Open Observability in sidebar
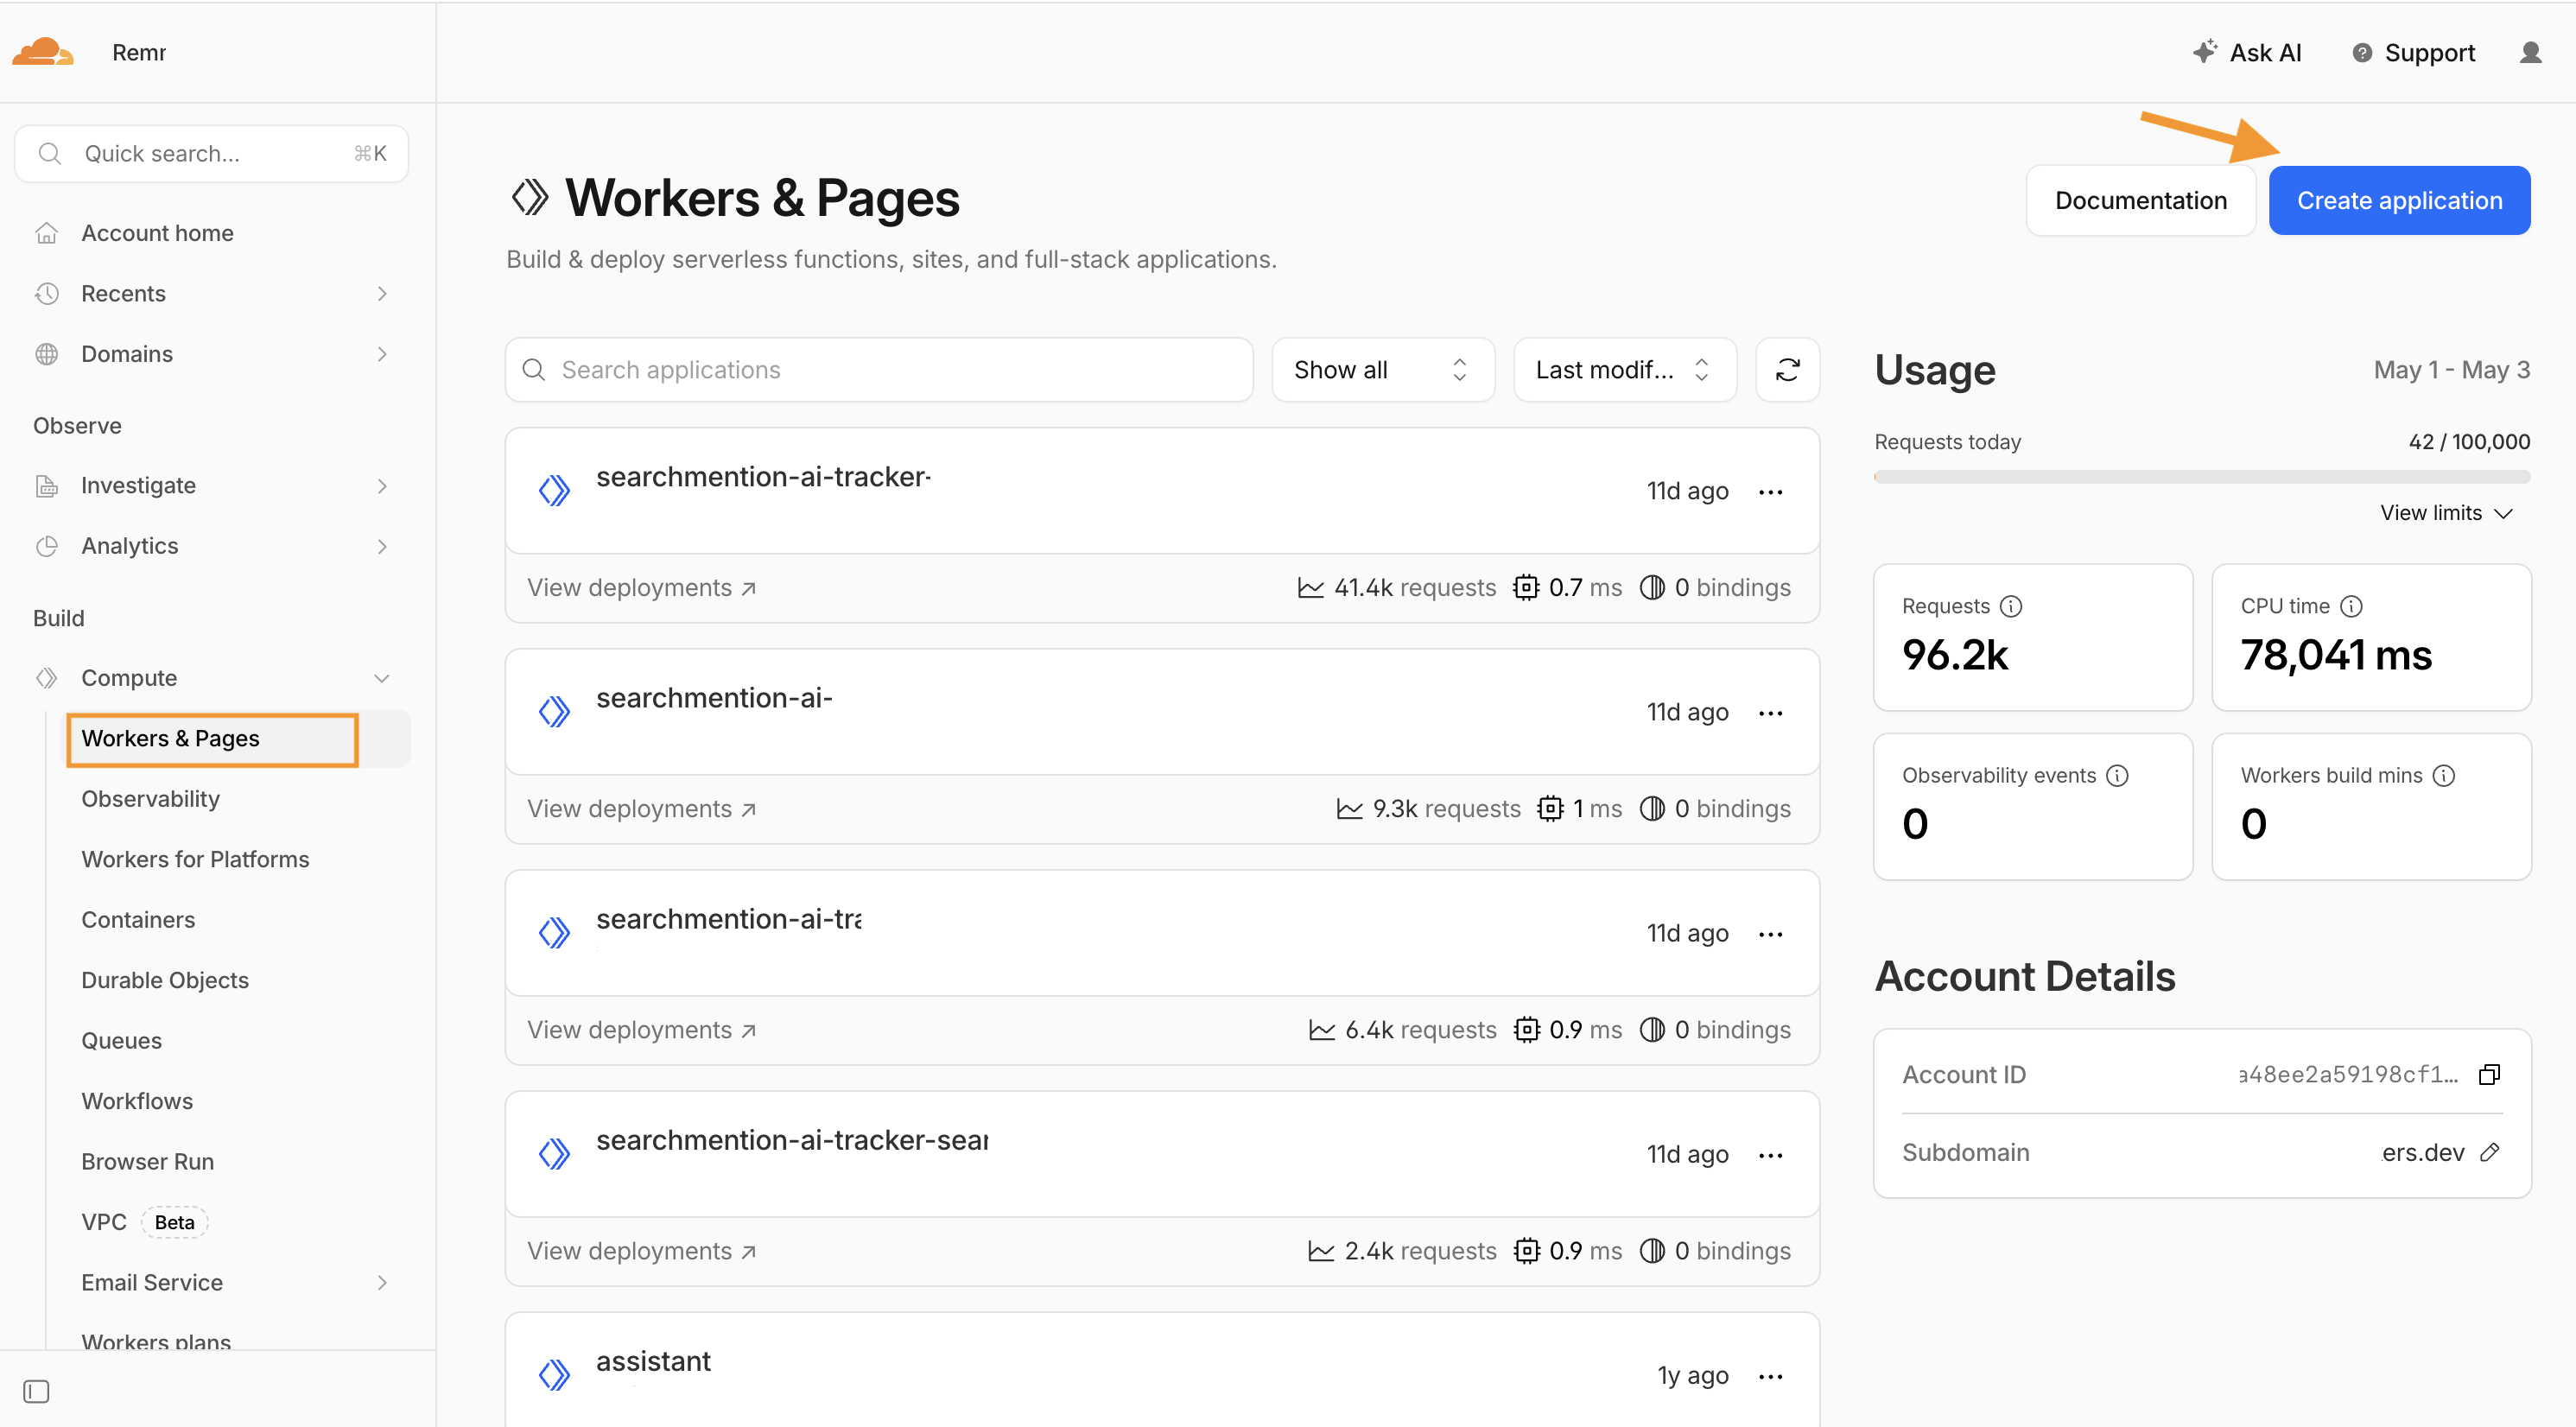The height and width of the screenshot is (1427, 2576). (150, 799)
